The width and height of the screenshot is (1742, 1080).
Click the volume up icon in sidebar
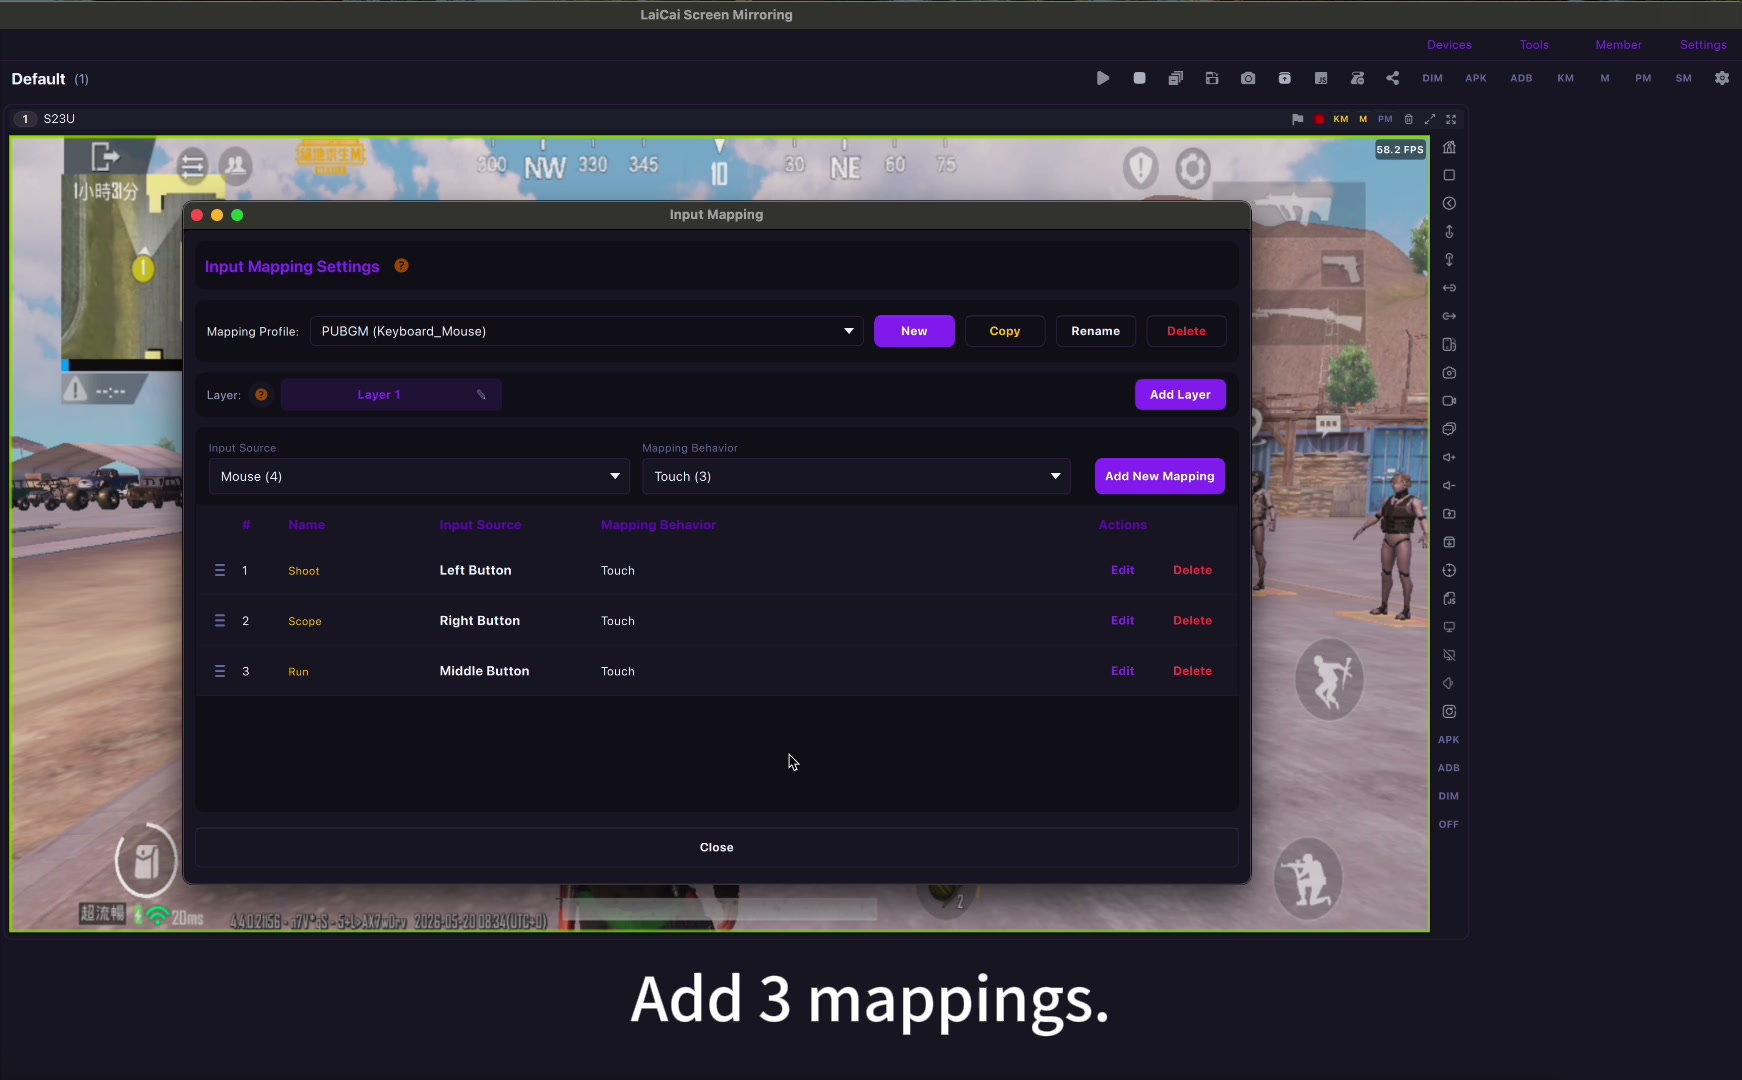coord(1449,457)
